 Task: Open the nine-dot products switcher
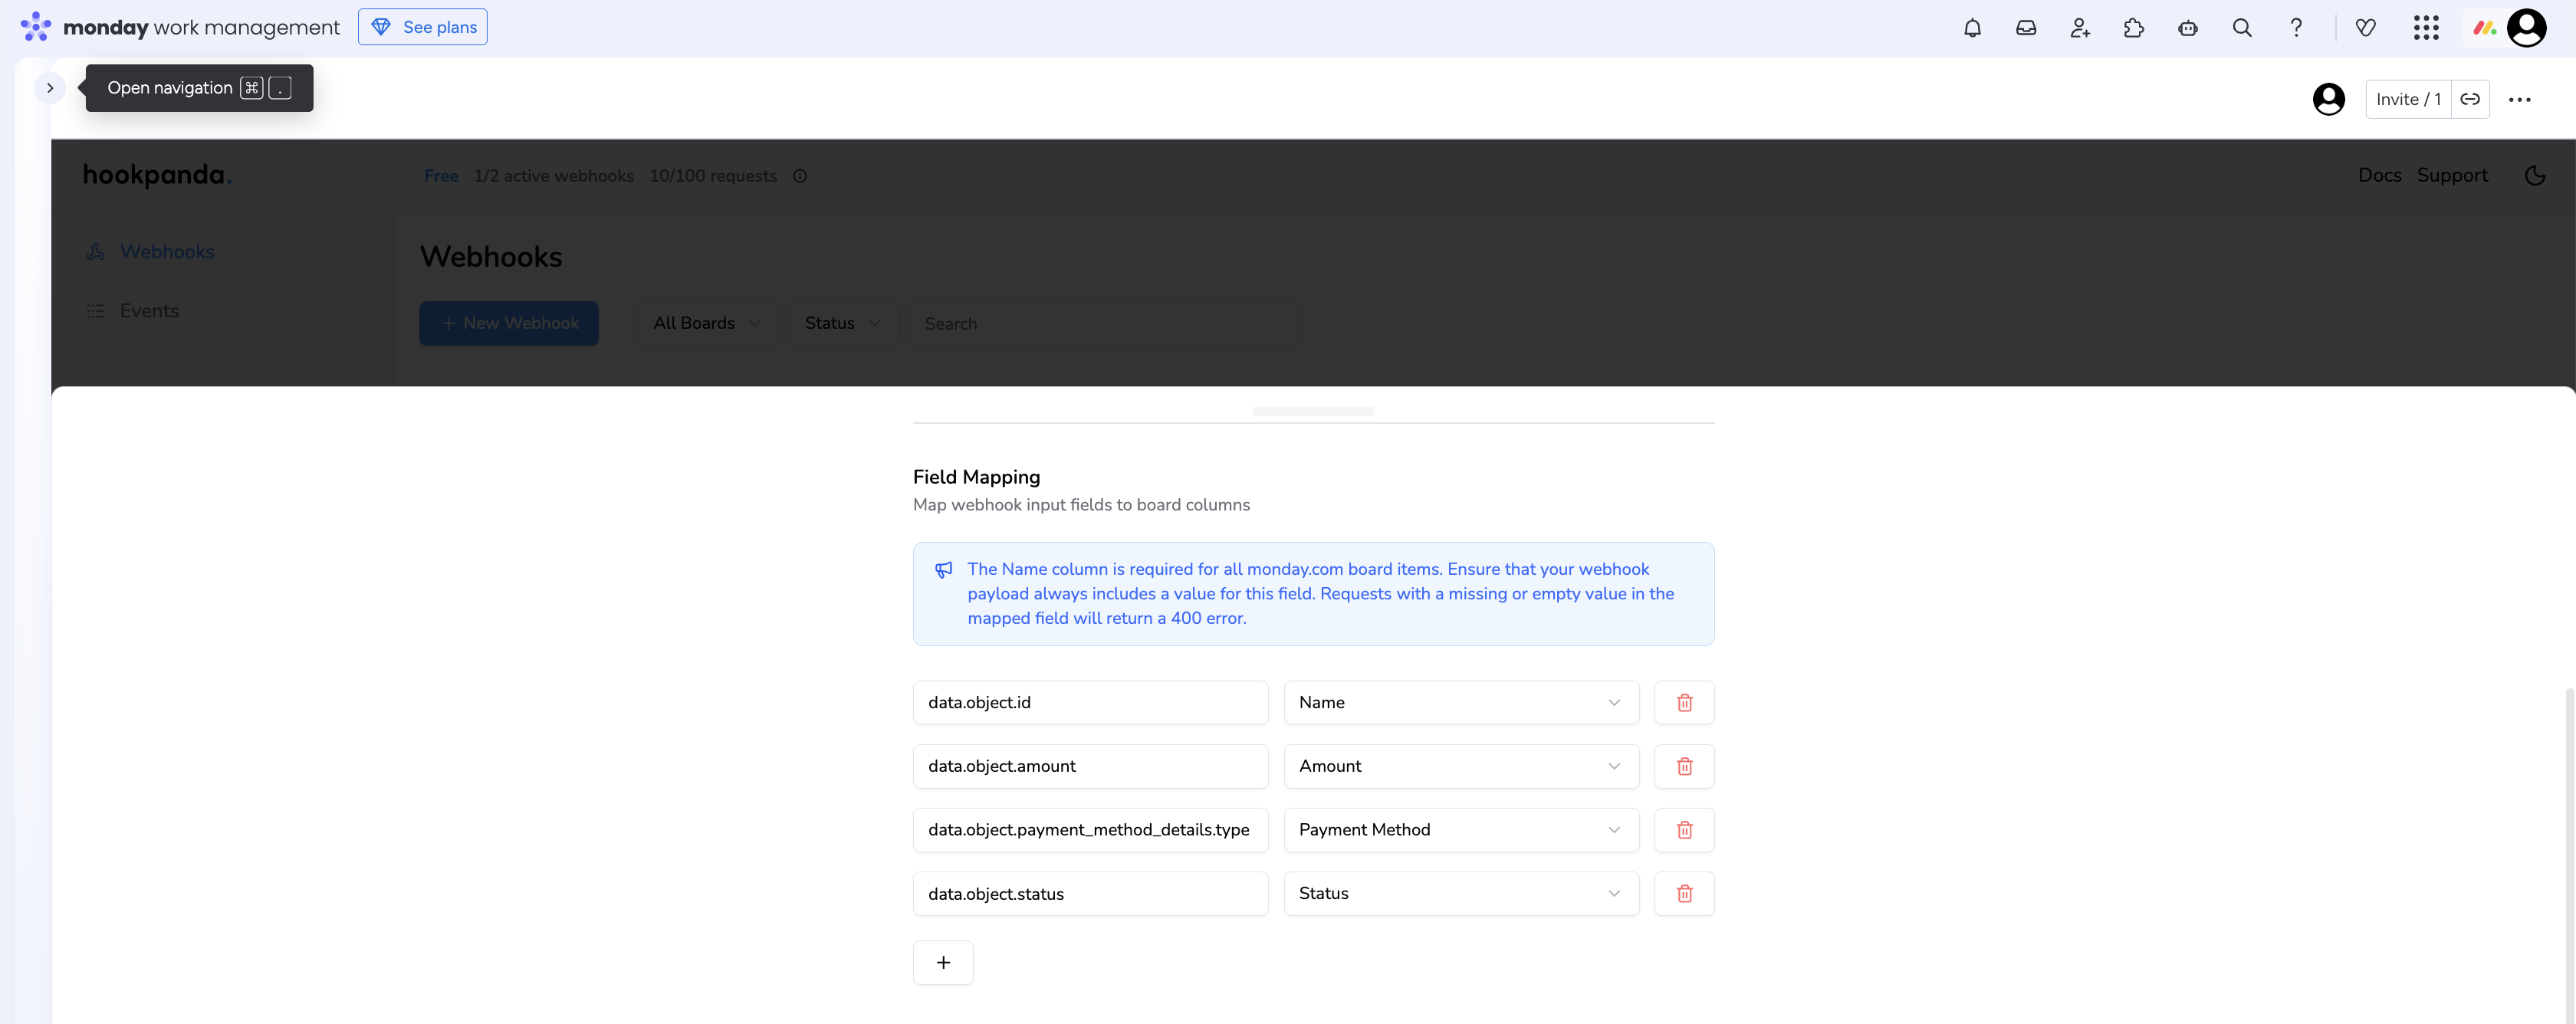pyautogui.click(x=2426, y=28)
